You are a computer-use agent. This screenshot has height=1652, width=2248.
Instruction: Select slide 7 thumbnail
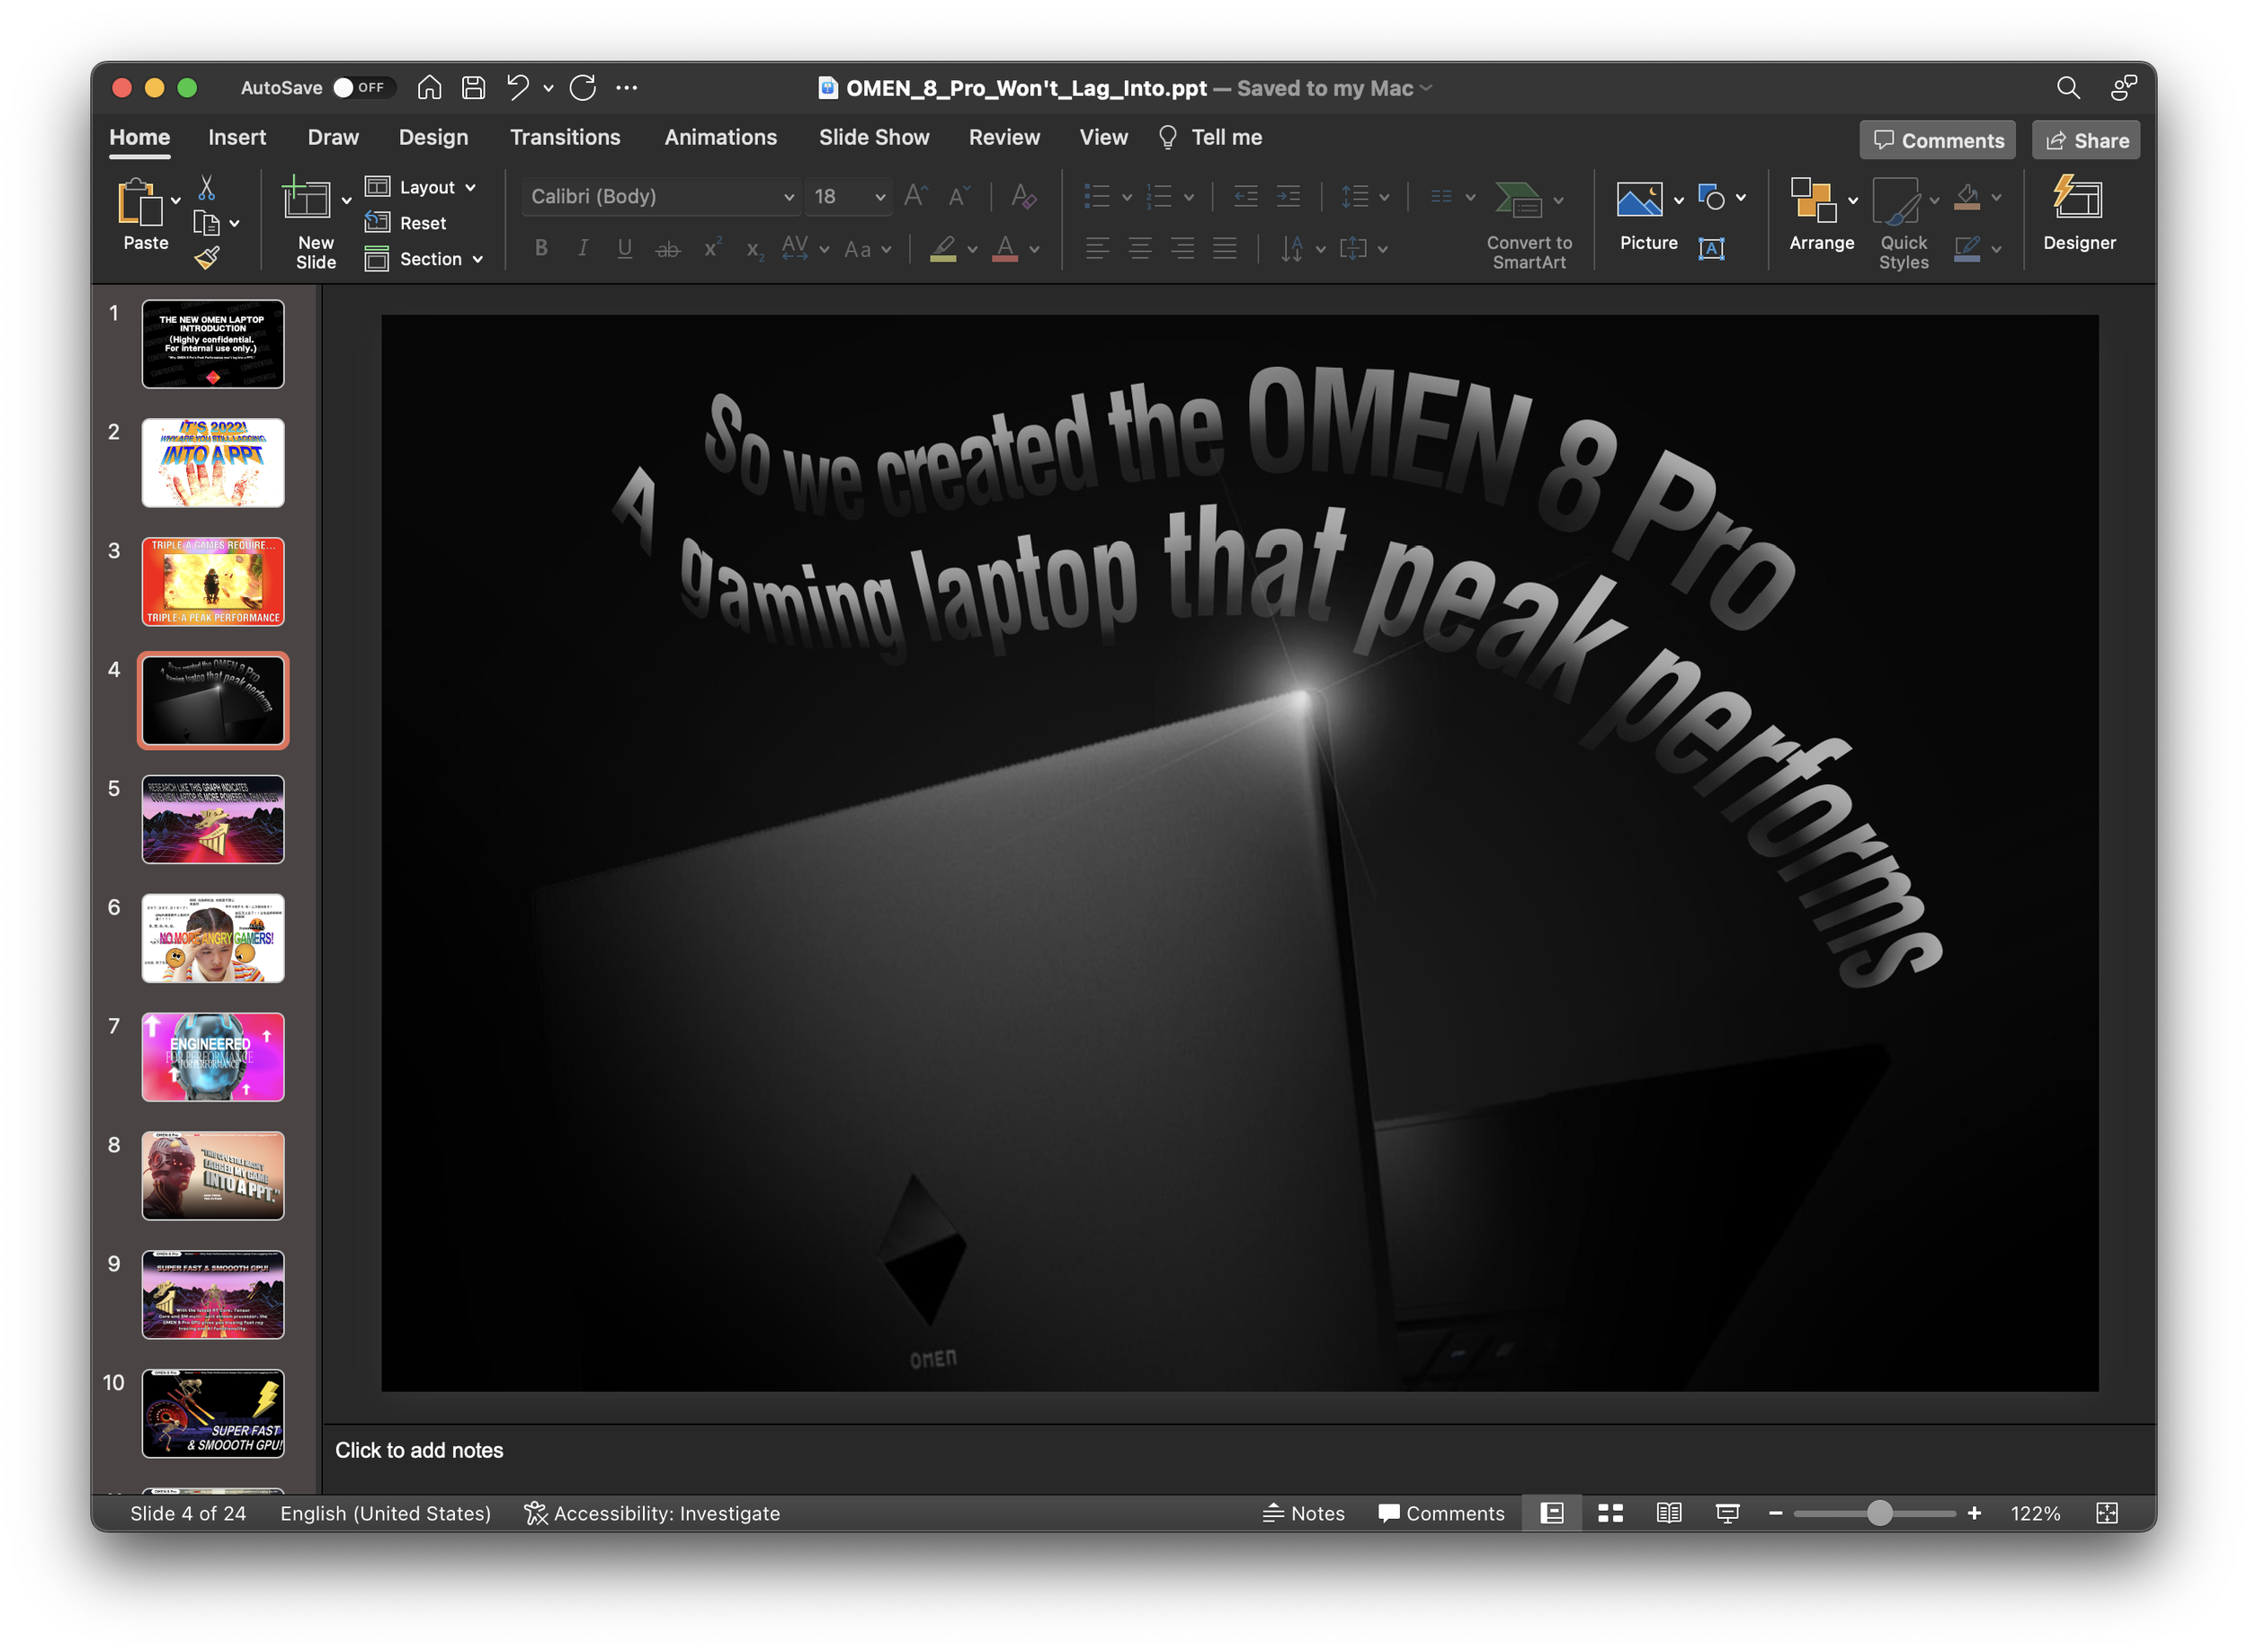213,1057
